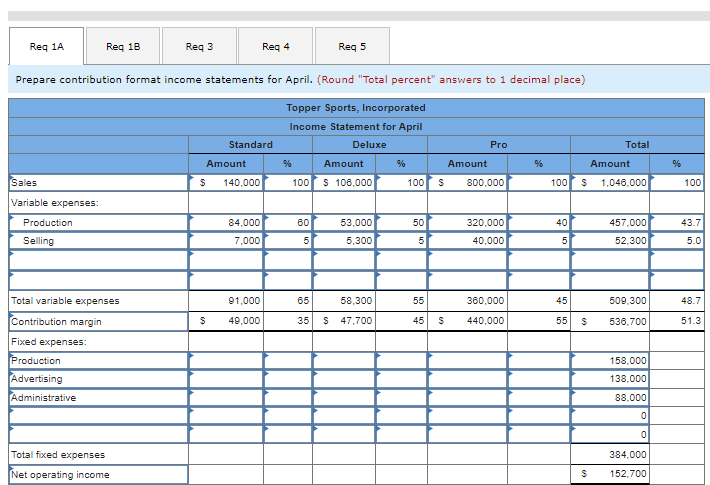Click the Total Sales amount field 1,046,000
The height and width of the screenshot is (485, 710).
coord(610,182)
